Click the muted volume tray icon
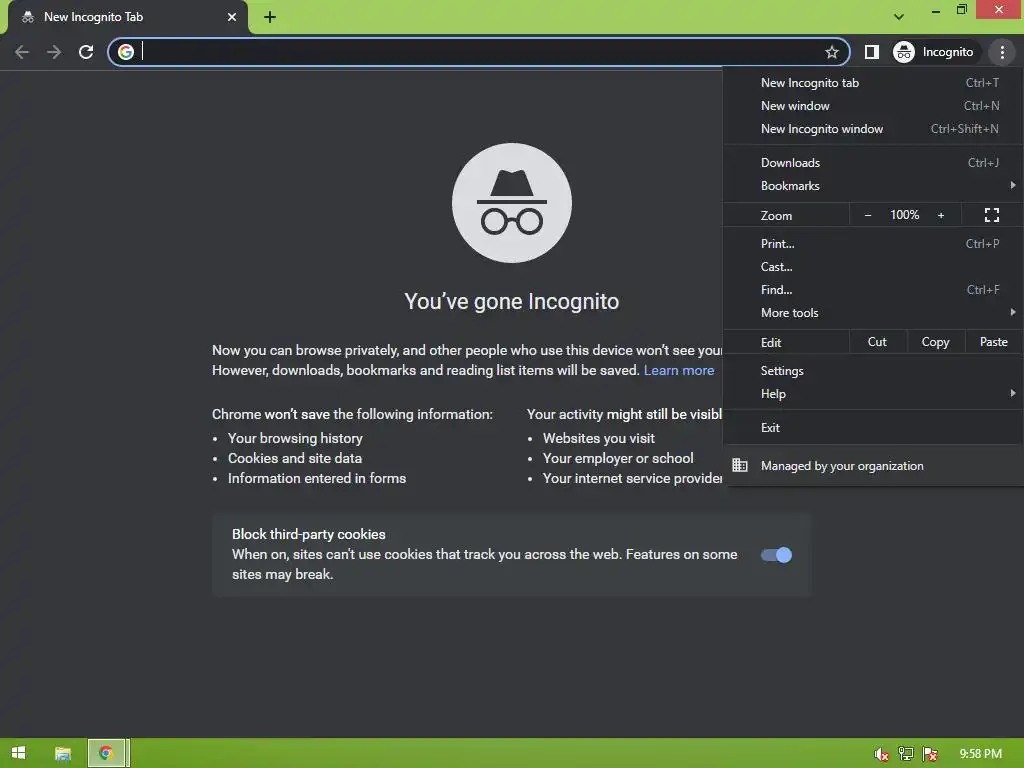The width and height of the screenshot is (1024, 768). tap(881, 754)
